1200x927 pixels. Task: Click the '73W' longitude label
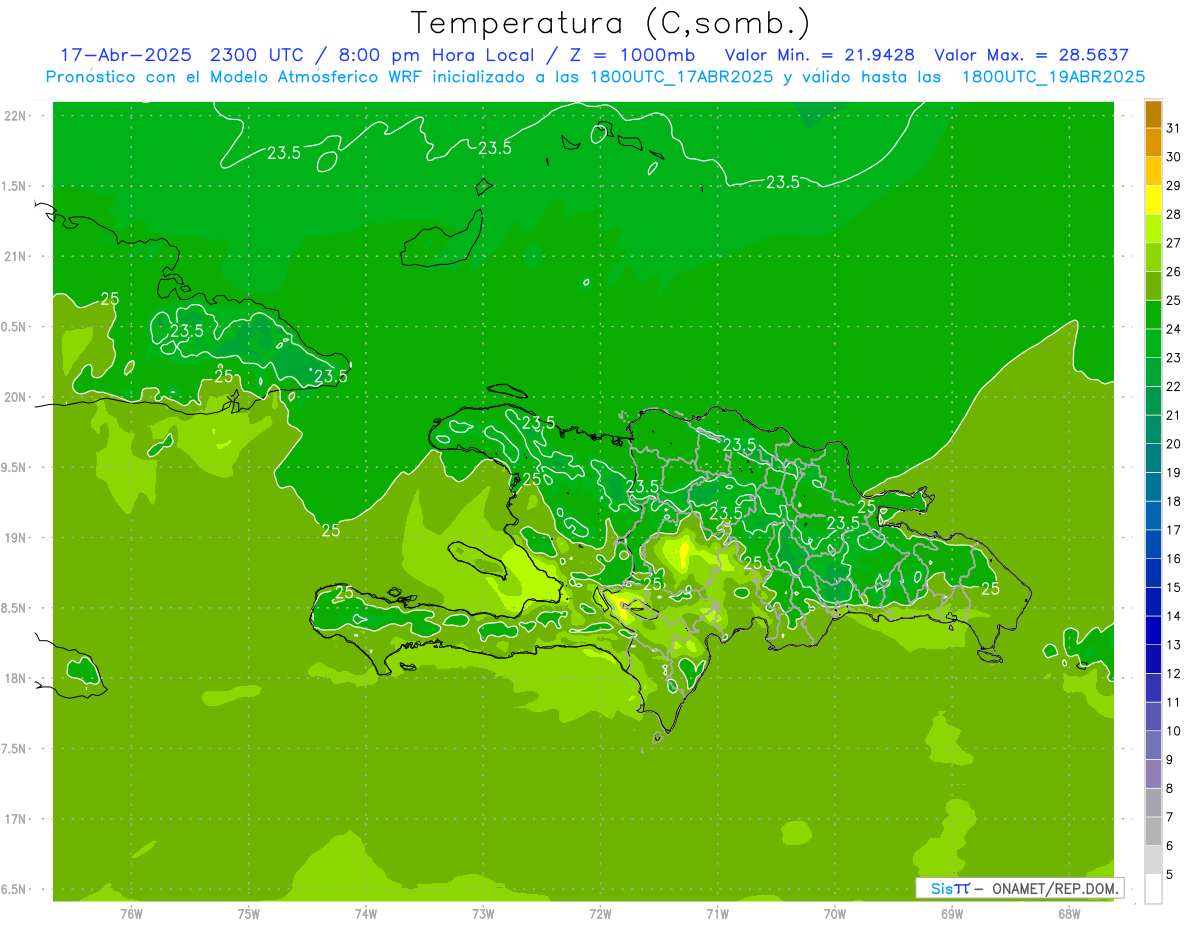click(x=483, y=913)
